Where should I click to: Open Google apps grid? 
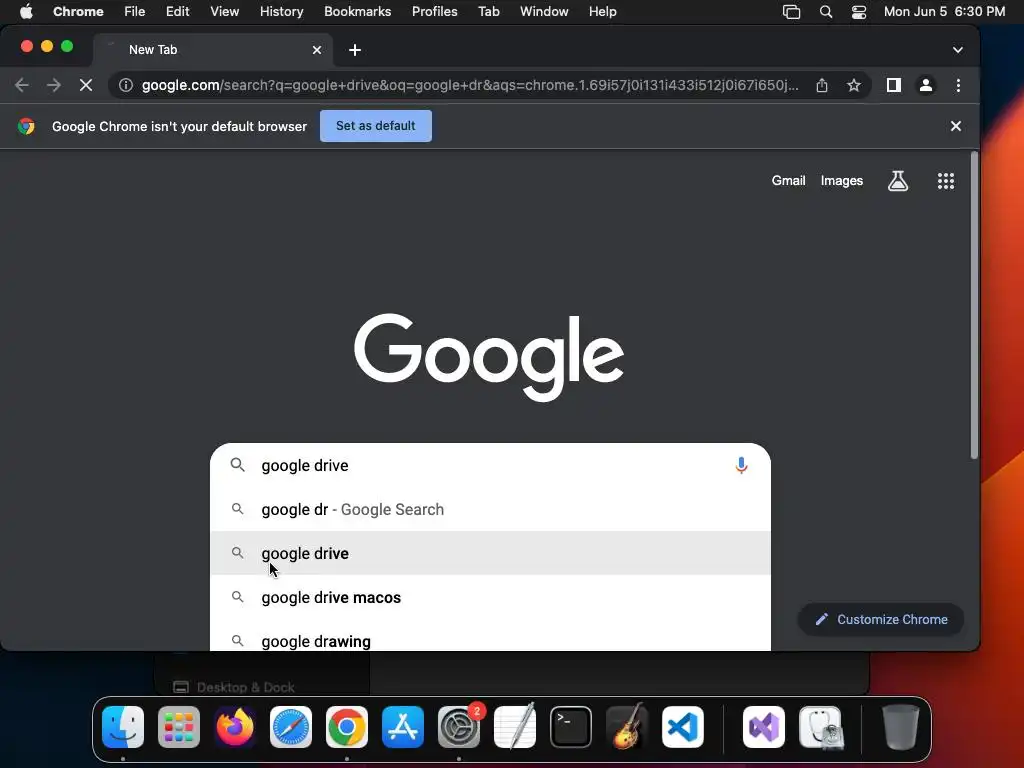coord(946,181)
